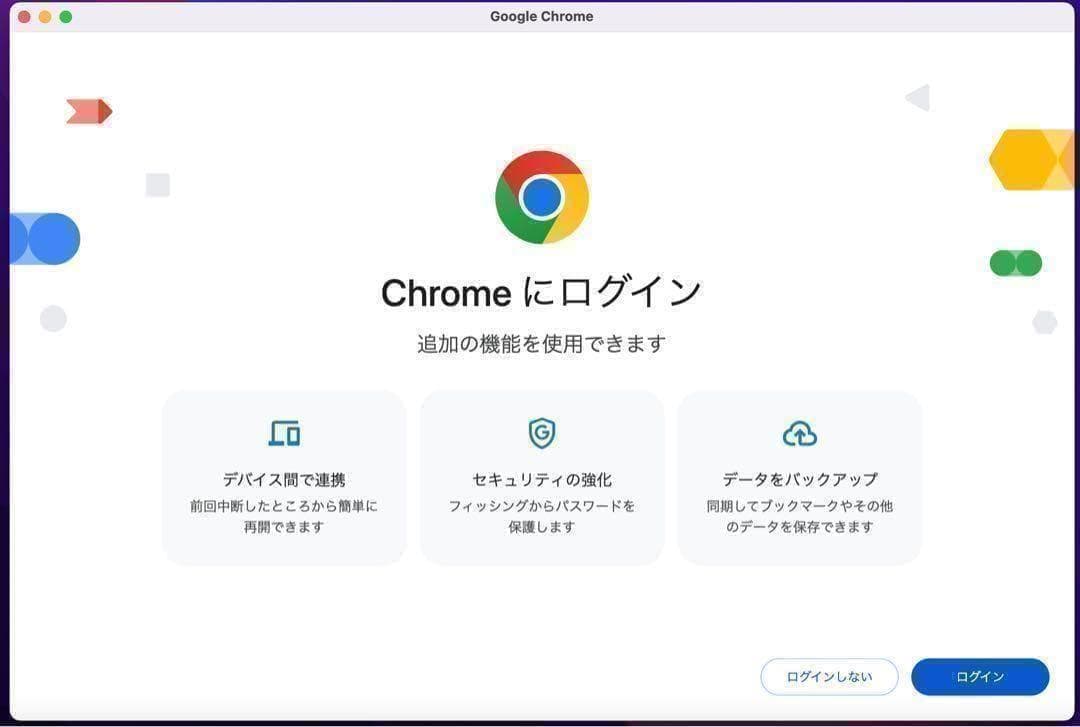Click the shield security icon with the G
This screenshot has height=727, width=1080.
pyautogui.click(x=541, y=433)
